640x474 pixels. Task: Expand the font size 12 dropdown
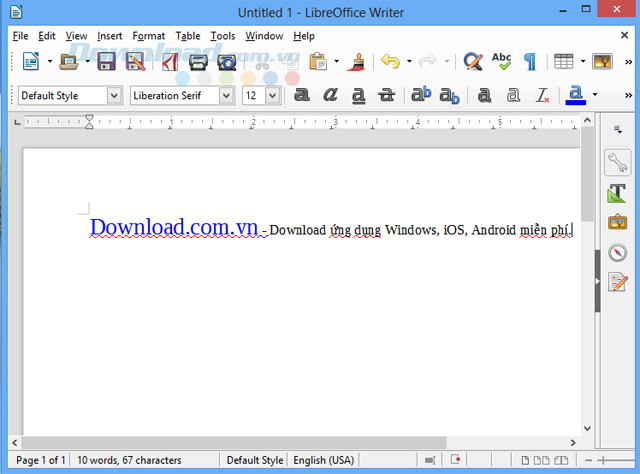tap(272, 96)
